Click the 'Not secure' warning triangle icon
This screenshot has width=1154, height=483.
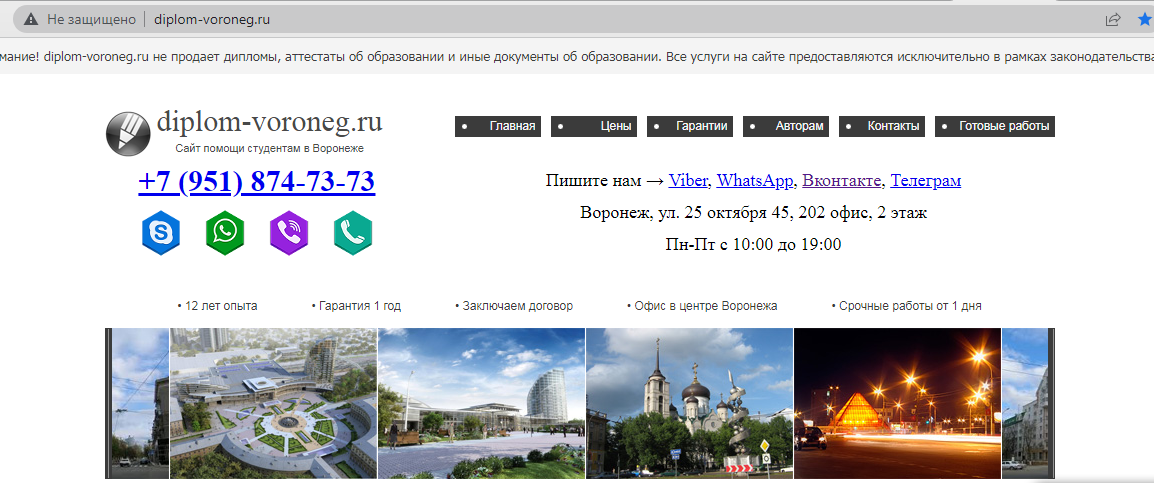31,20
